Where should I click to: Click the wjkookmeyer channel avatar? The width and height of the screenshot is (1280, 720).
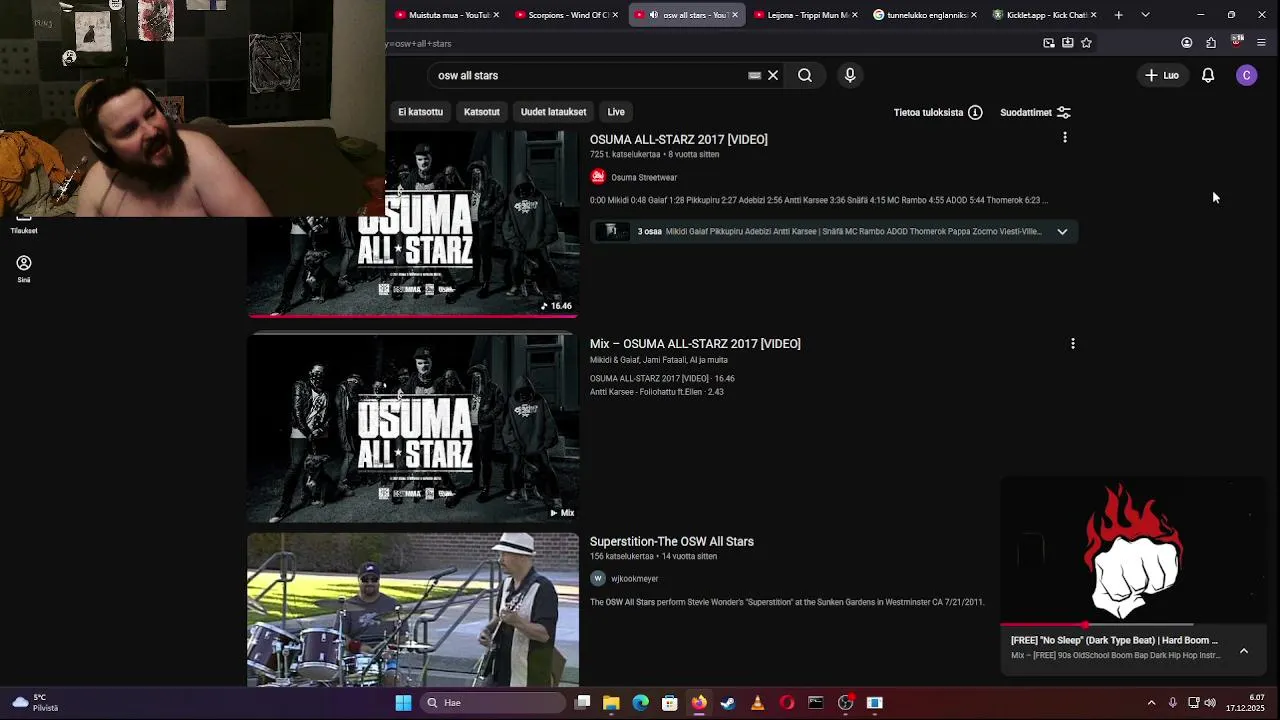click(x=598, y=578)
